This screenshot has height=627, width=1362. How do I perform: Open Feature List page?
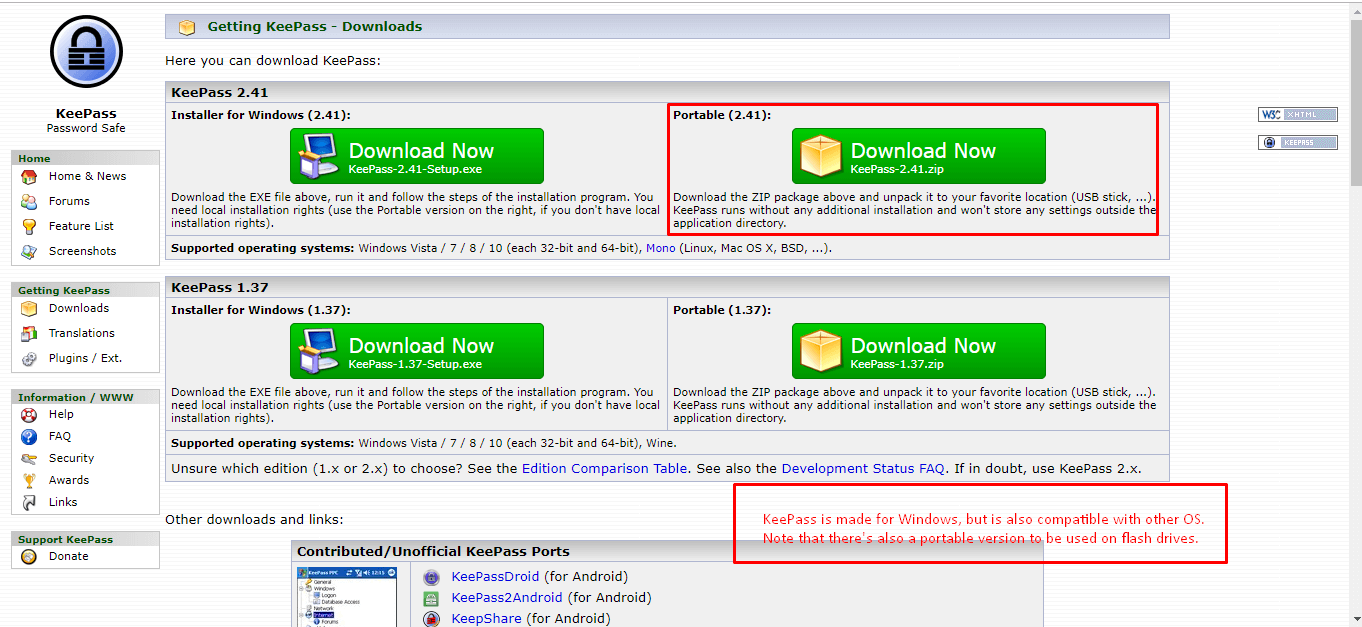[81, 226]
